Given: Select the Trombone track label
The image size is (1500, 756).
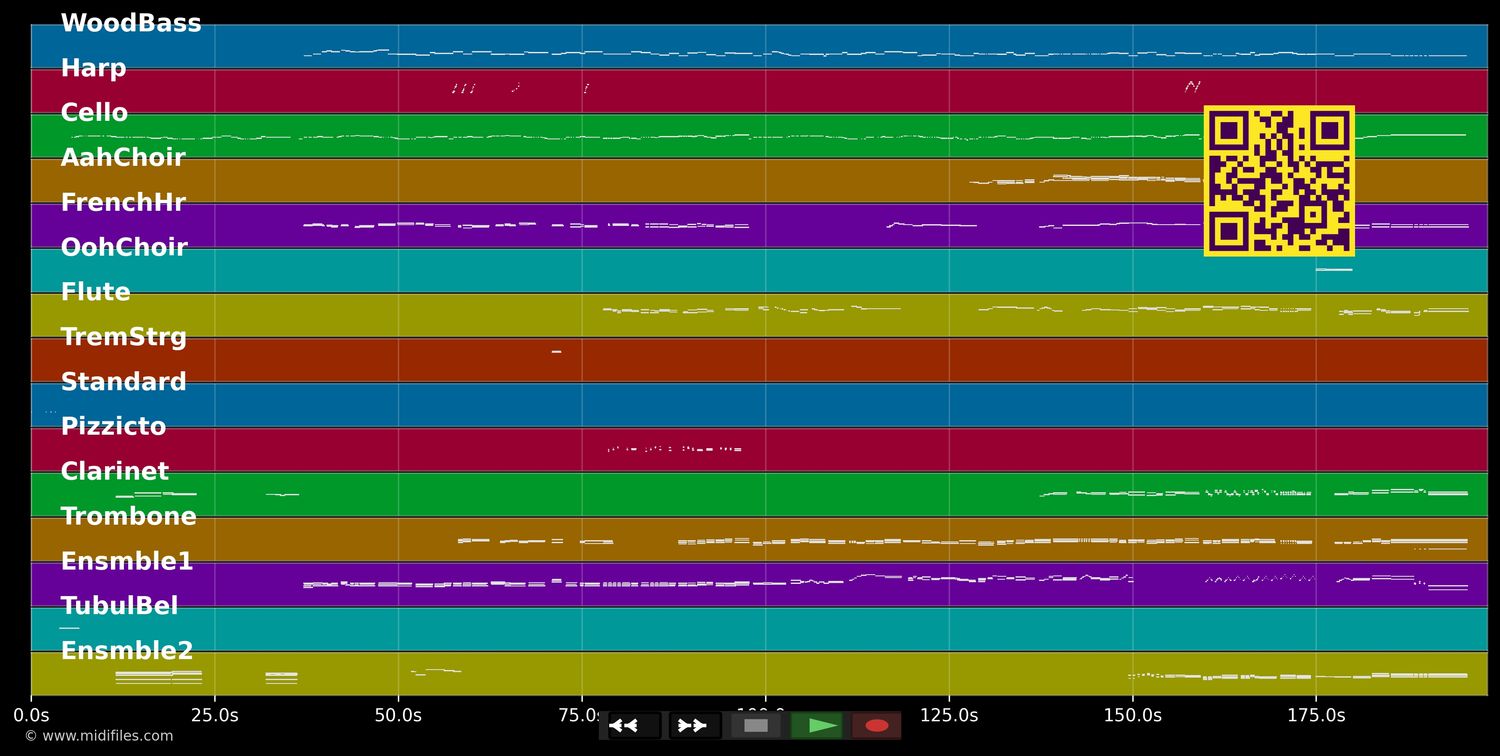Looking at the screenshot, I should (x=128, y=517).
